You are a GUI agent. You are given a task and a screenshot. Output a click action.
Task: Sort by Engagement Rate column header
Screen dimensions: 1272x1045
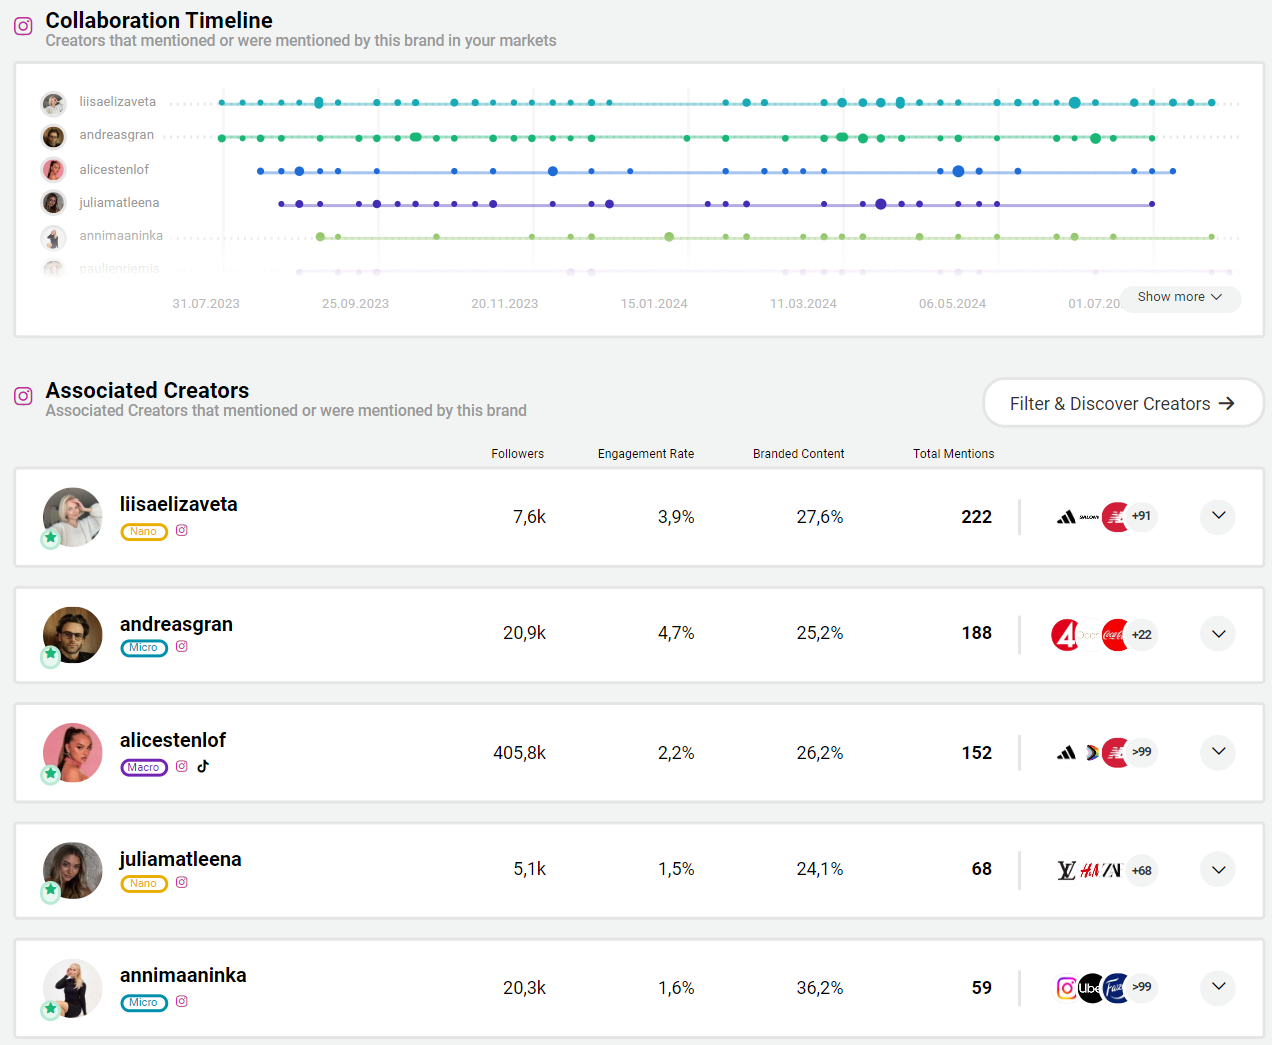tap(645, 454)
